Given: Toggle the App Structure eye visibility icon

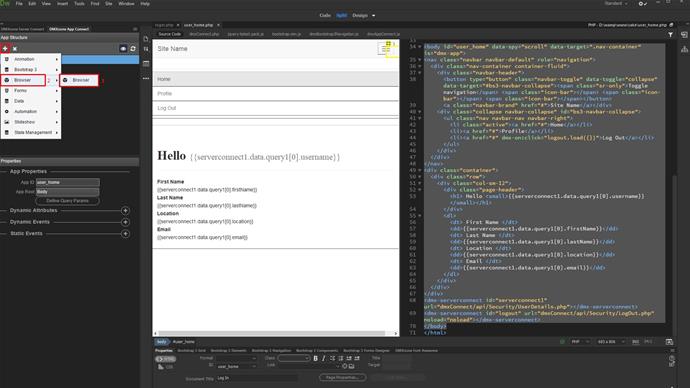Looking at the screenshot, I should [123, 49].
